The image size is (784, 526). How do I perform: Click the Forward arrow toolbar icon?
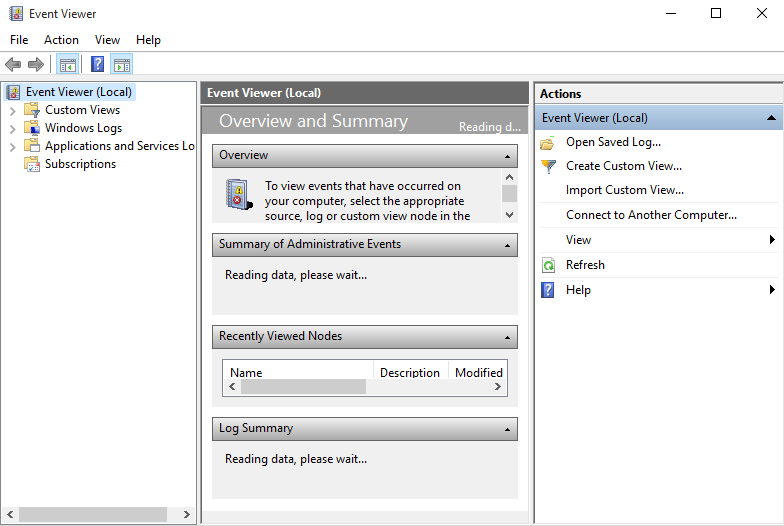[x=36, y=64]
